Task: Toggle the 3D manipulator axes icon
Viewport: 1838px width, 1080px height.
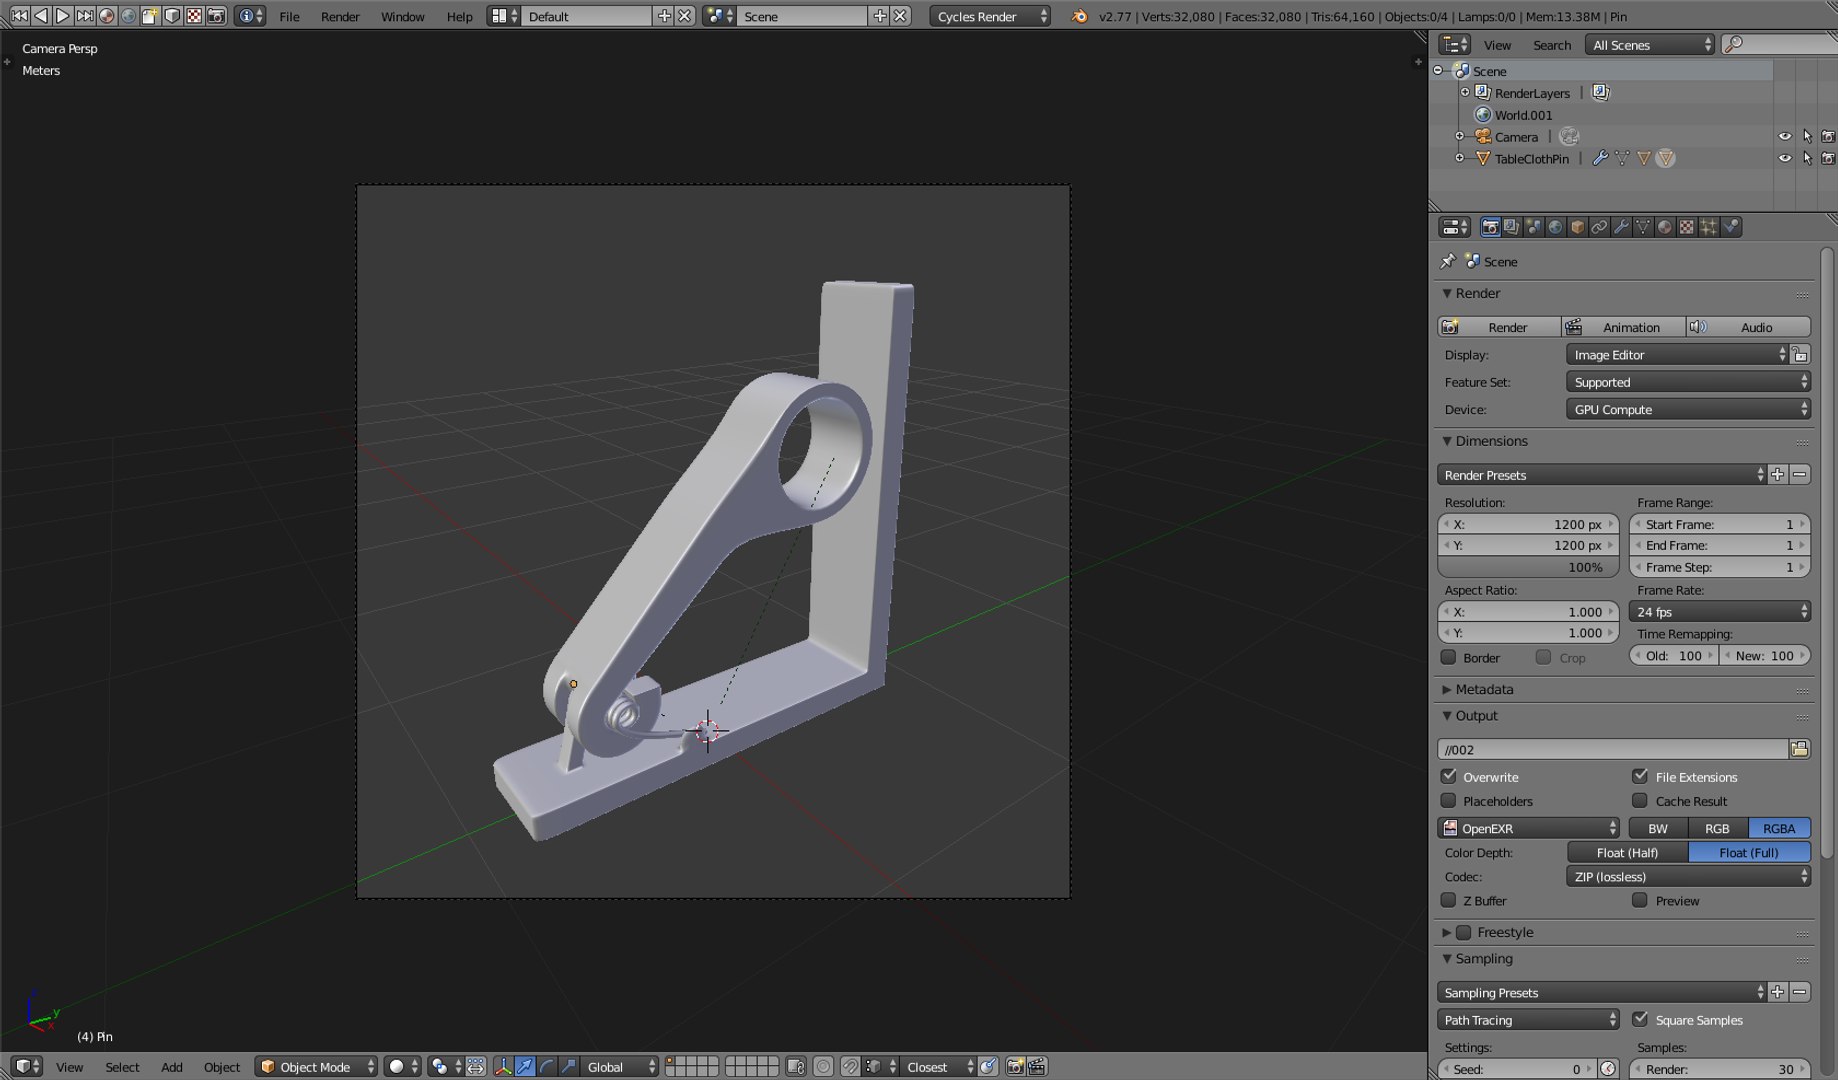Action: [503, 1067]
